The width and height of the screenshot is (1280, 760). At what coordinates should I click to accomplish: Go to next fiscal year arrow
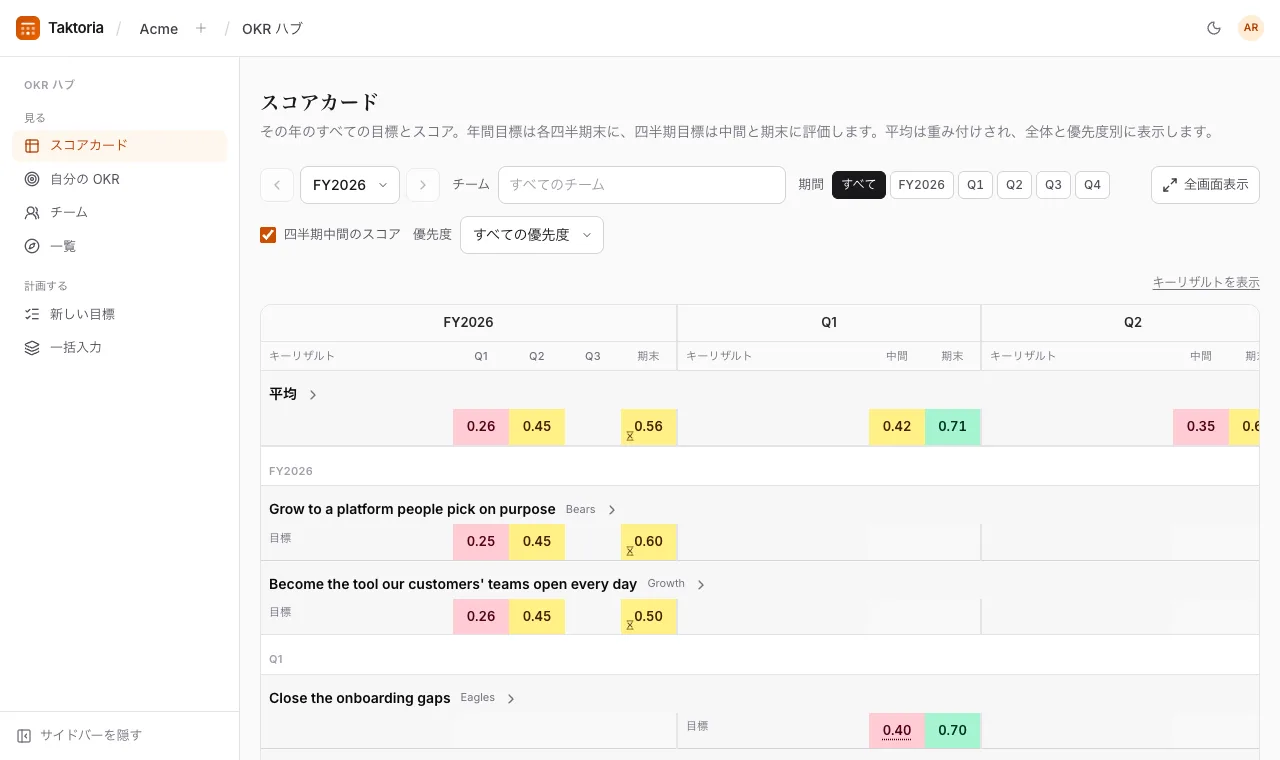point(423,185)
